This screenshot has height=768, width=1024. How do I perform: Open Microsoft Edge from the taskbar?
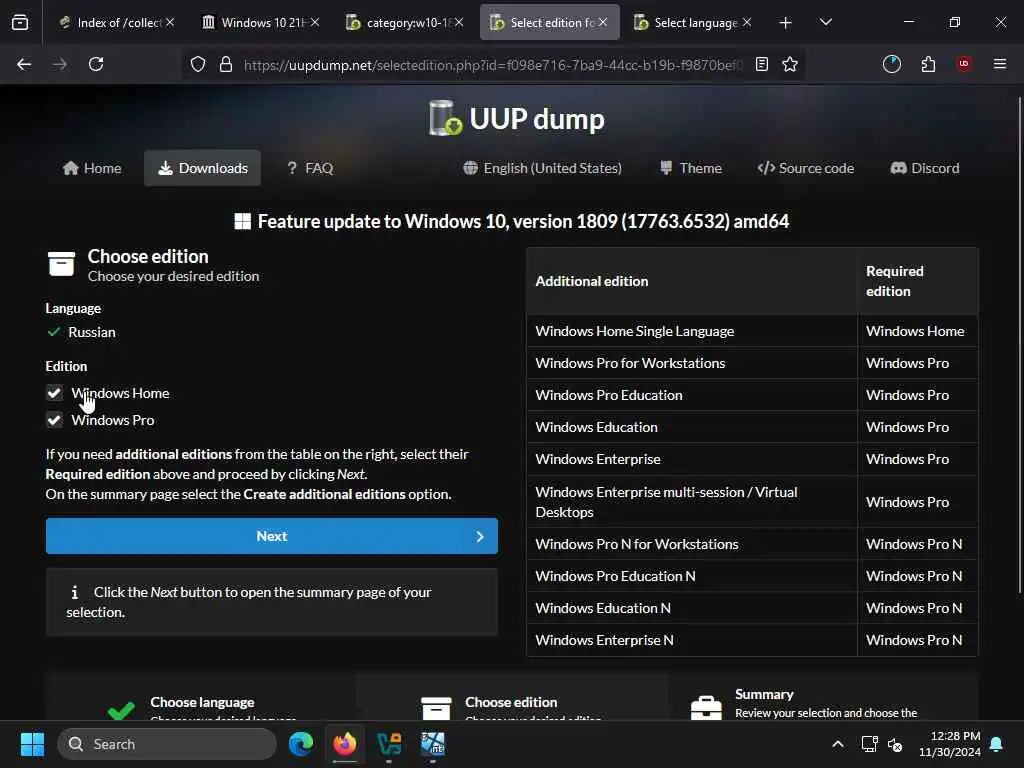(300, 744)
